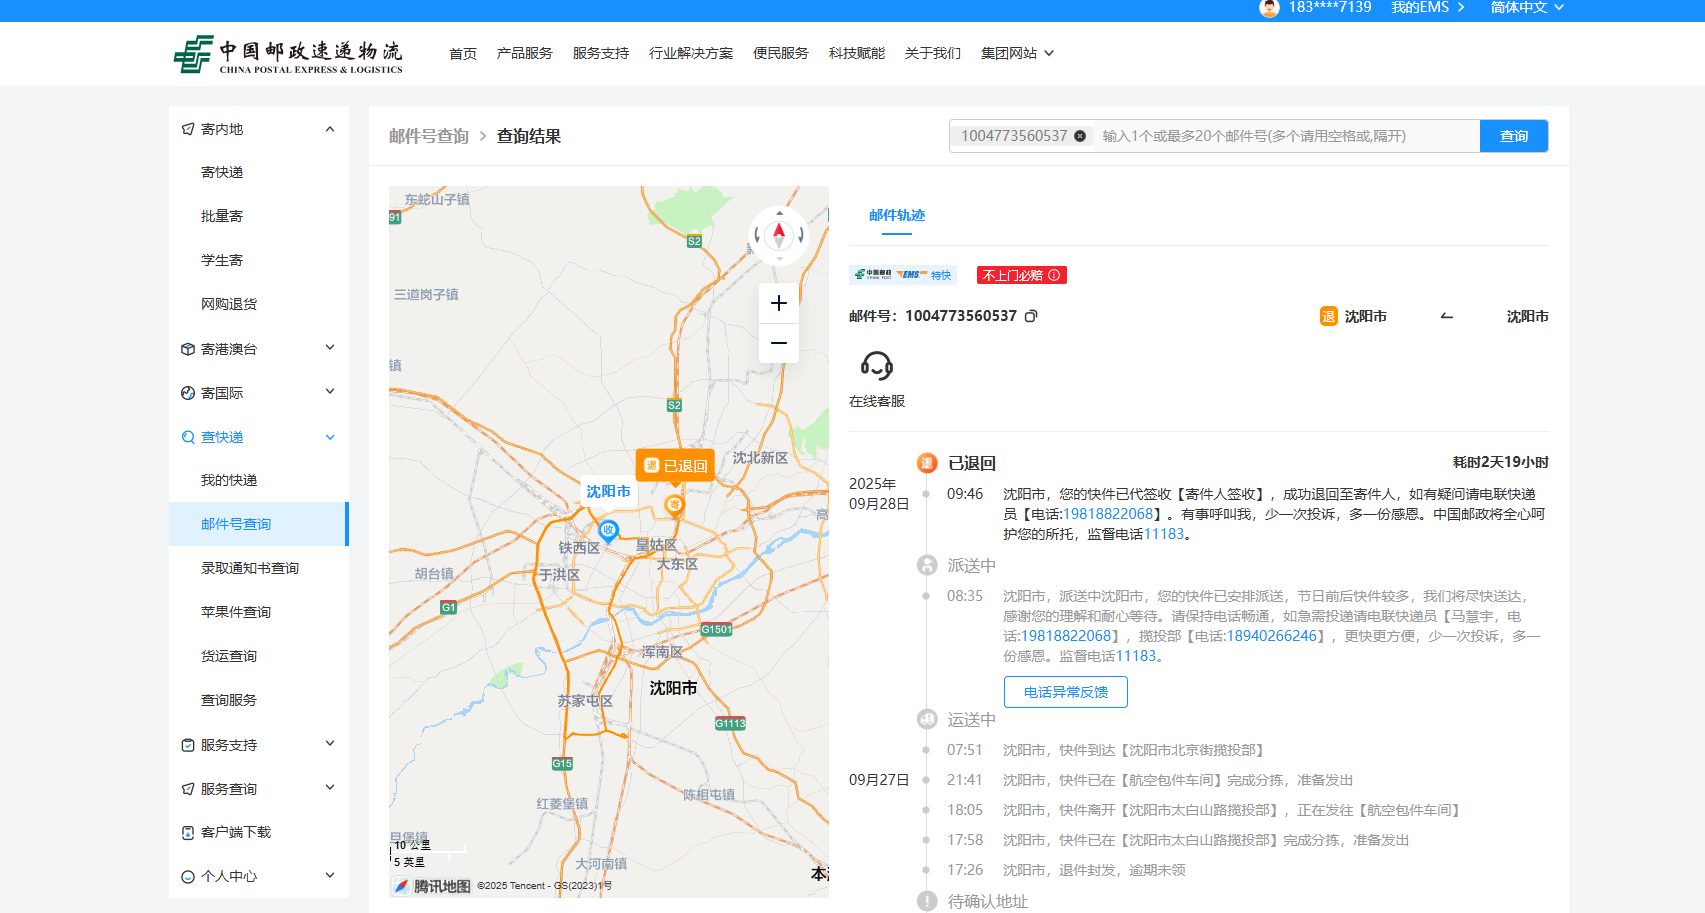Click the user avatar icon
The height and width of the screenshot is (913, 1705).
[x=1269, y=8]
